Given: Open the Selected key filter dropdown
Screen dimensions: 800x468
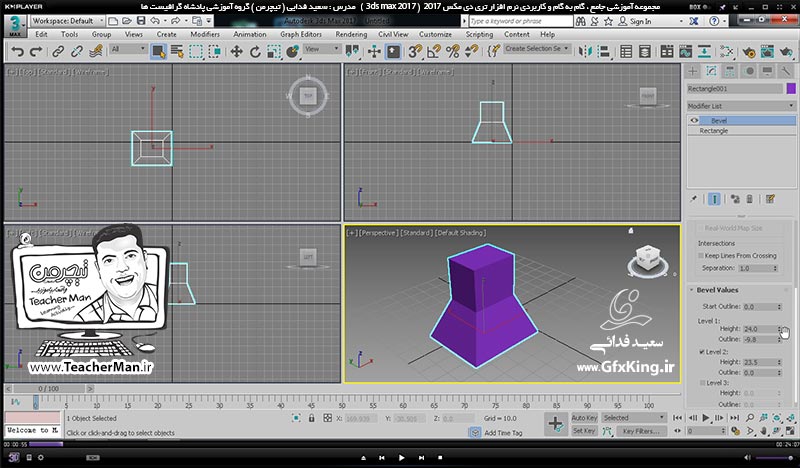Looking at the screenshot, I should point(634,417).
